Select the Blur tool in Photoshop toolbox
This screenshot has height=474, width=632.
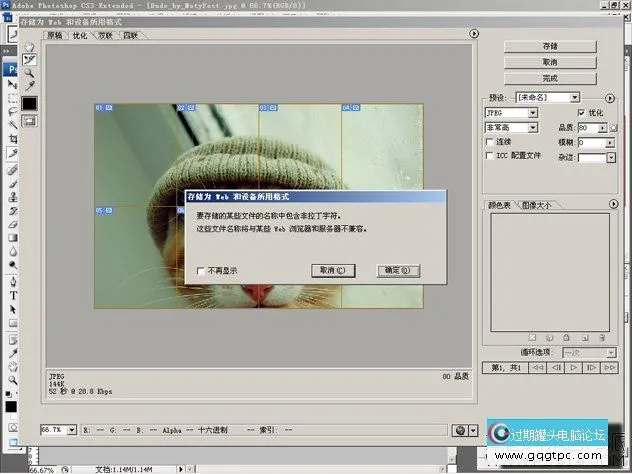tap(12, 252)
